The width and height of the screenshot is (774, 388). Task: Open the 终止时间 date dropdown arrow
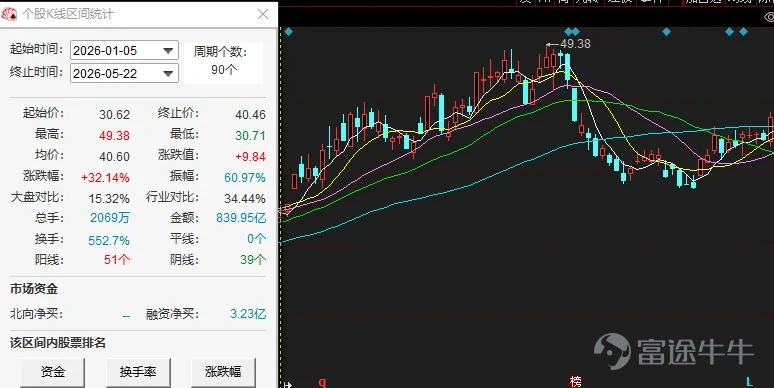pyautogui.click(x=168, y=74)
